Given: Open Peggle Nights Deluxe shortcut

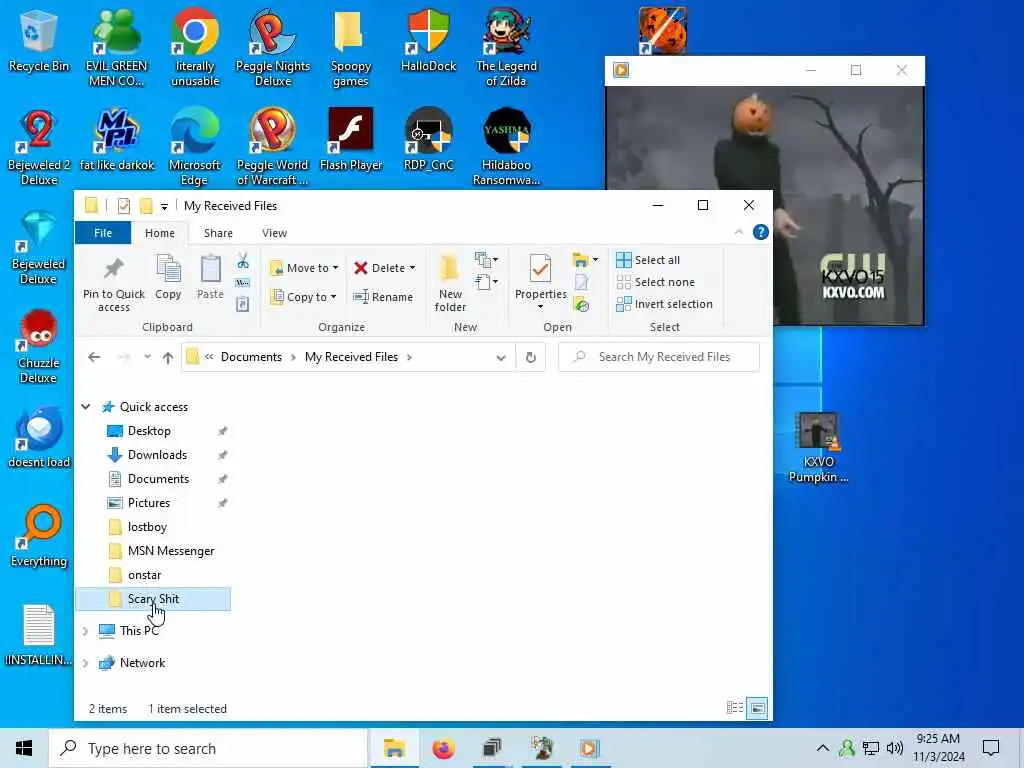Looking at the screenshot, I should point(272,46).
